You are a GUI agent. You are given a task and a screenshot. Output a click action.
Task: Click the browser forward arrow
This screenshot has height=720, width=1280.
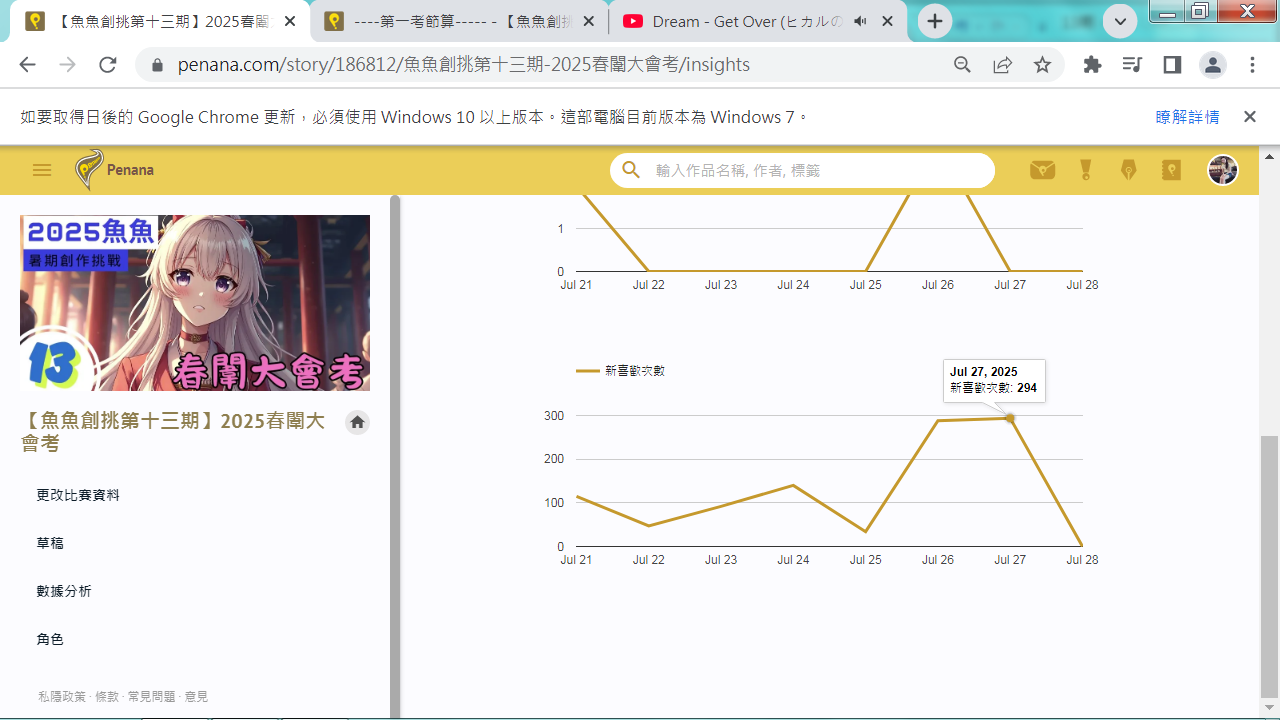click(67, 65)
